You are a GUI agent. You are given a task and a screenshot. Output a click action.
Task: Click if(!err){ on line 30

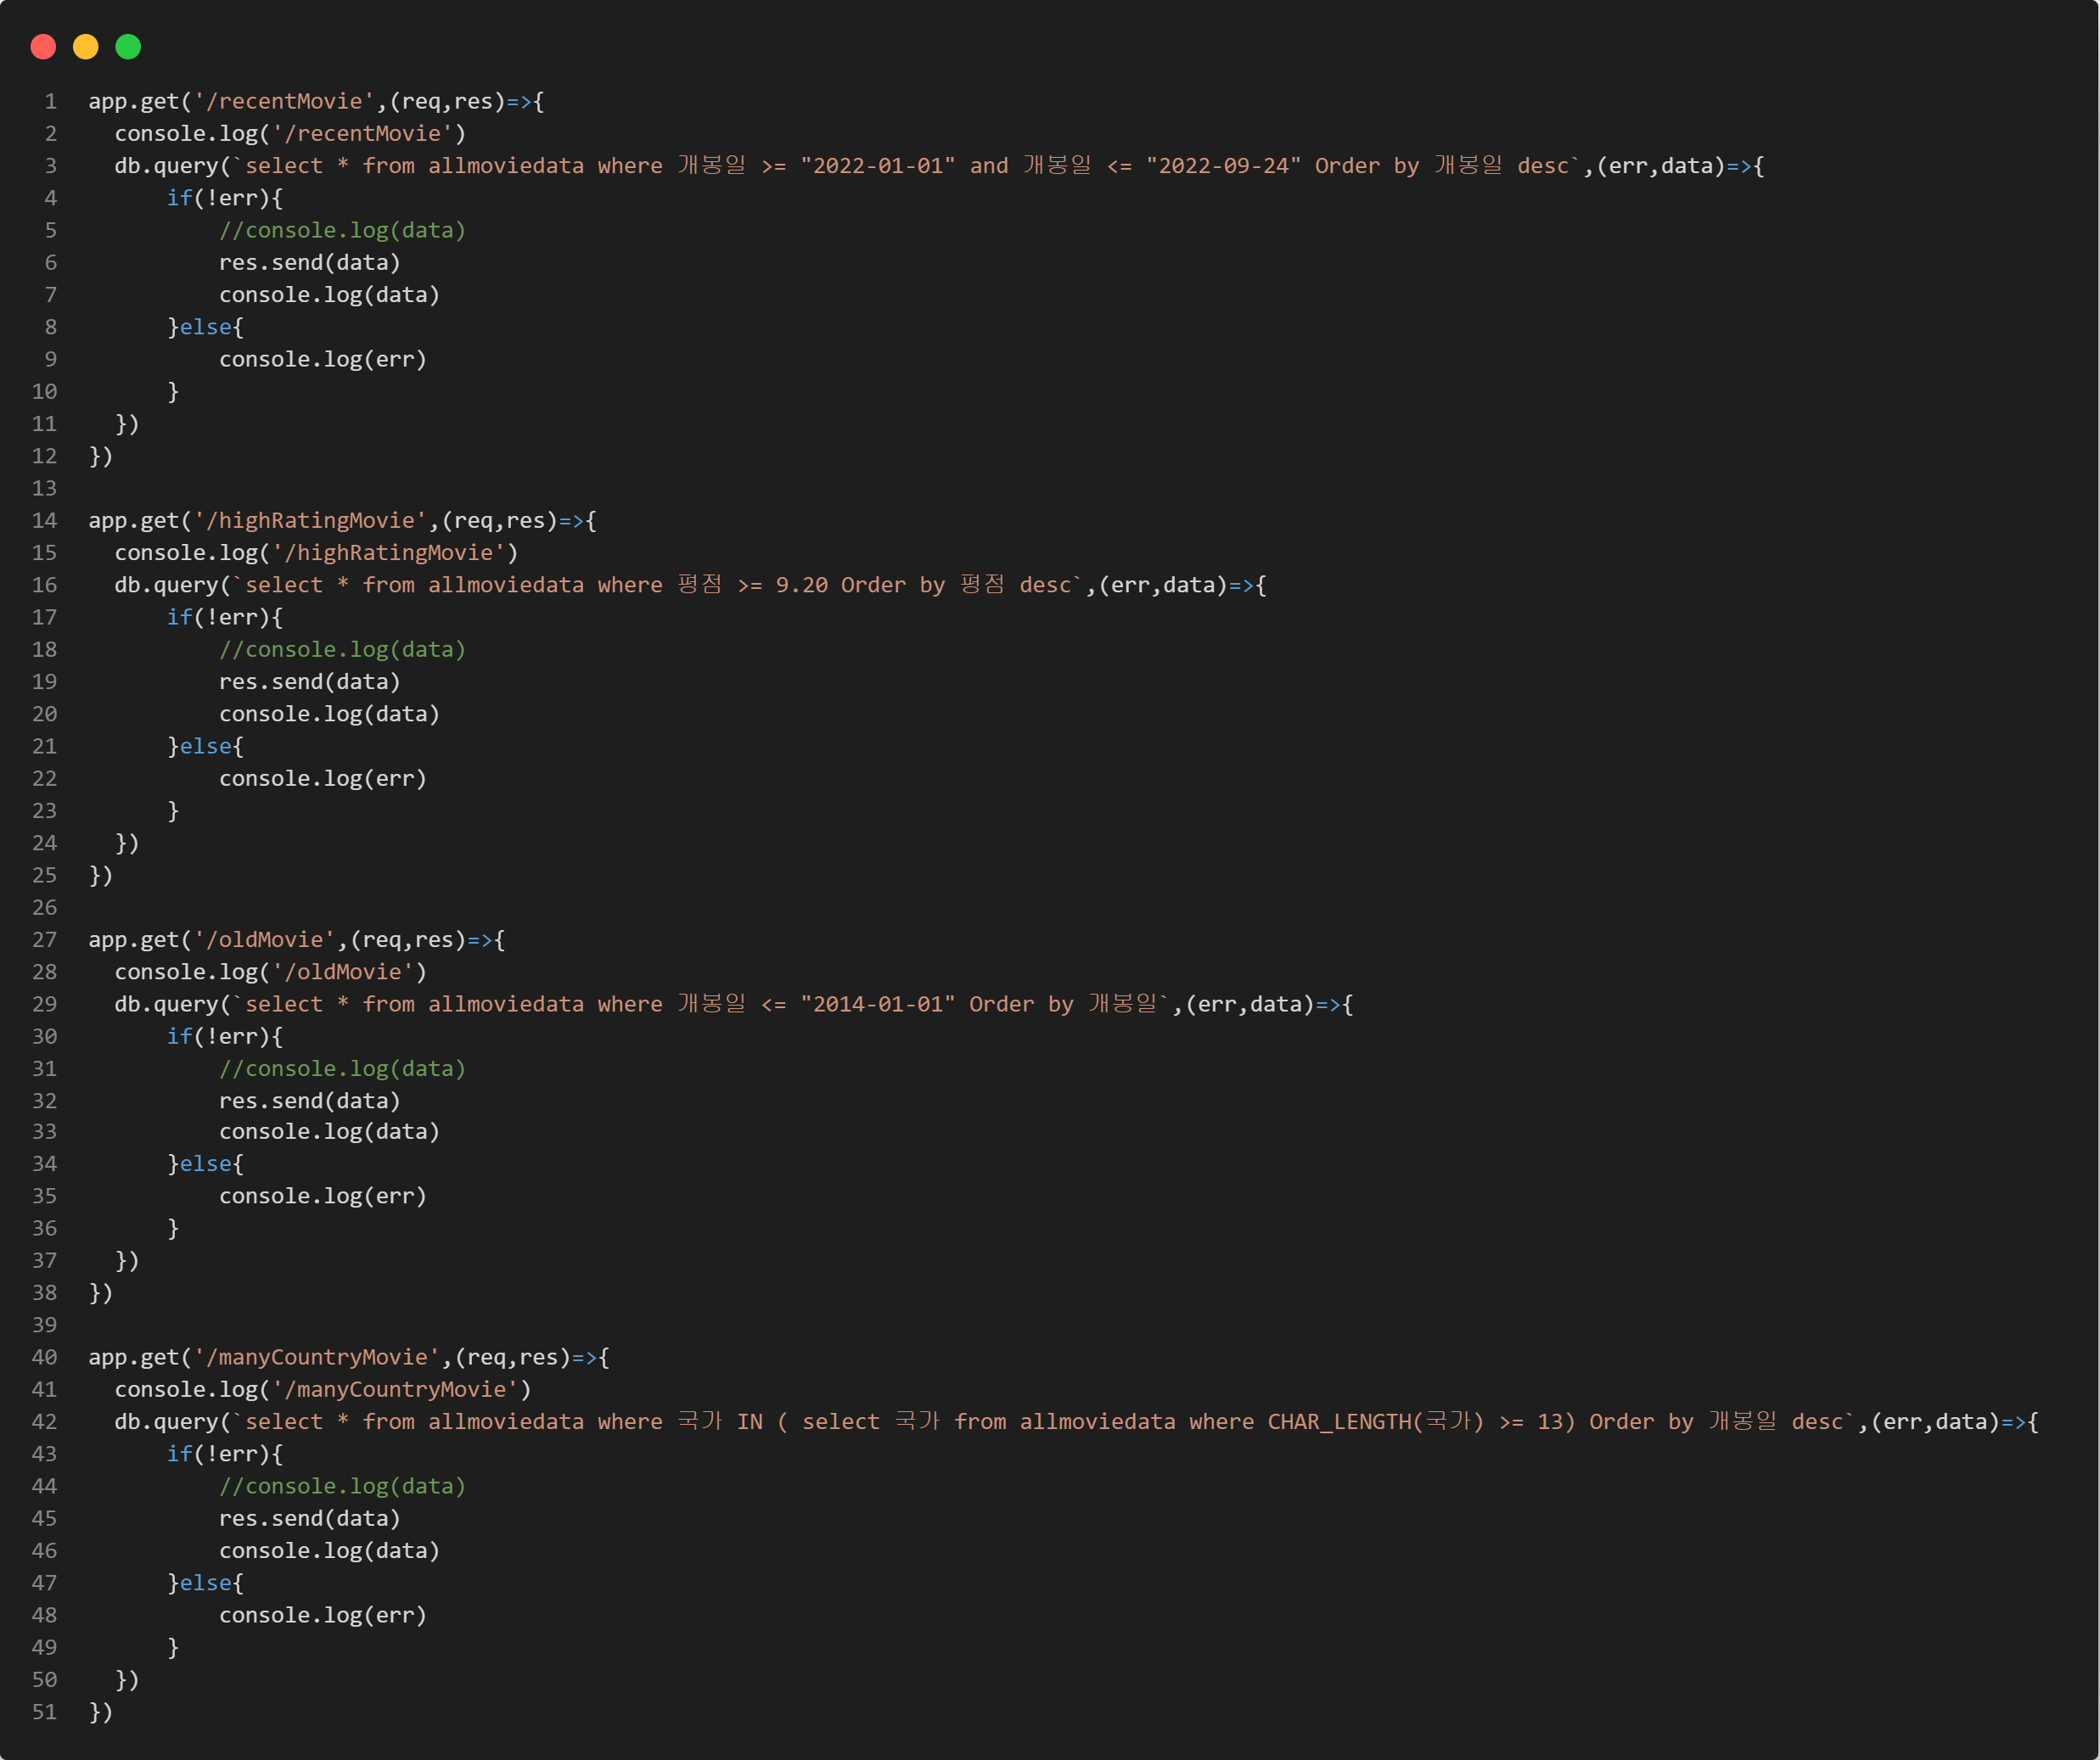click(x=225, y=1037)
